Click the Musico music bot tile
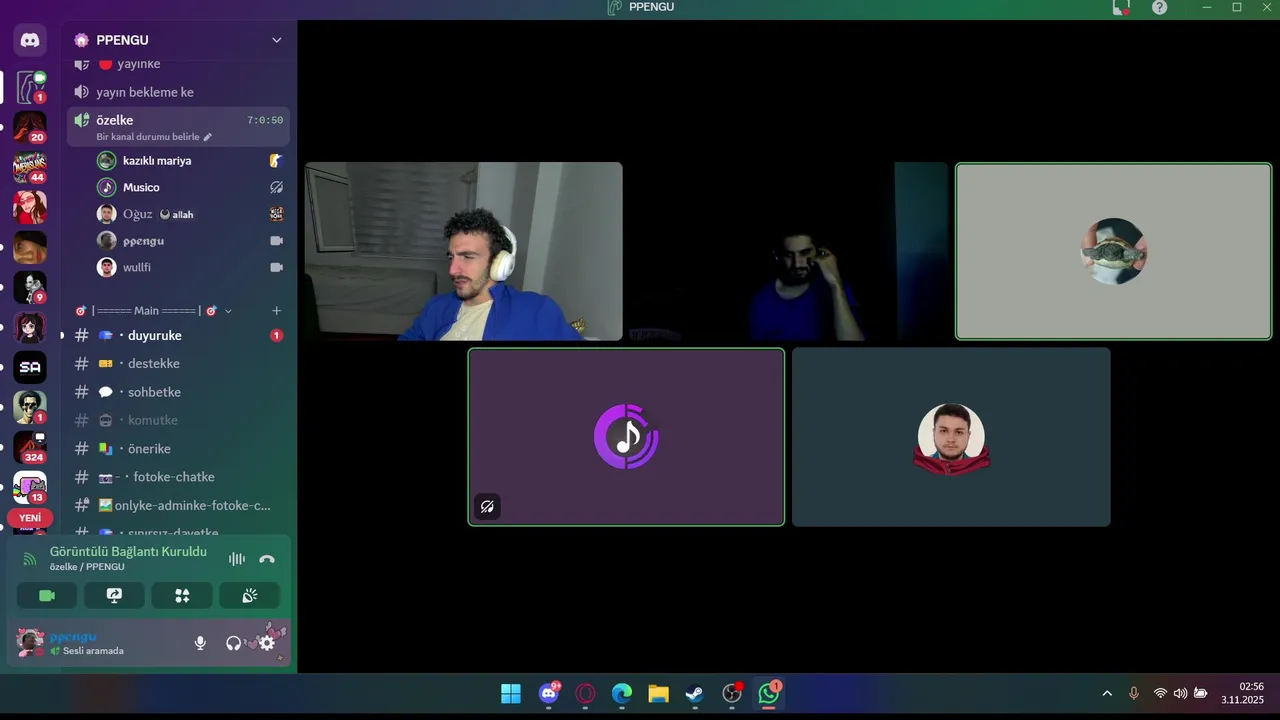1280x720 pixels. pos(626,437)
